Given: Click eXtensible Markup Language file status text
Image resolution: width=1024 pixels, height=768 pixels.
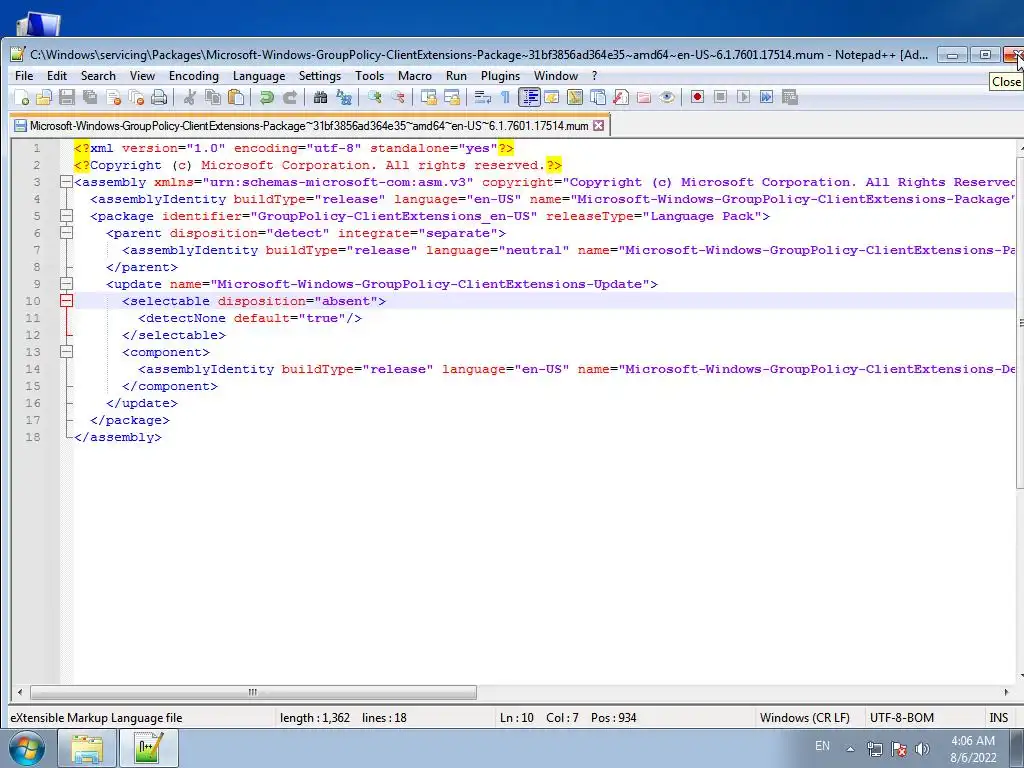Looking at the screenshot, I should (x=96, y=718).
